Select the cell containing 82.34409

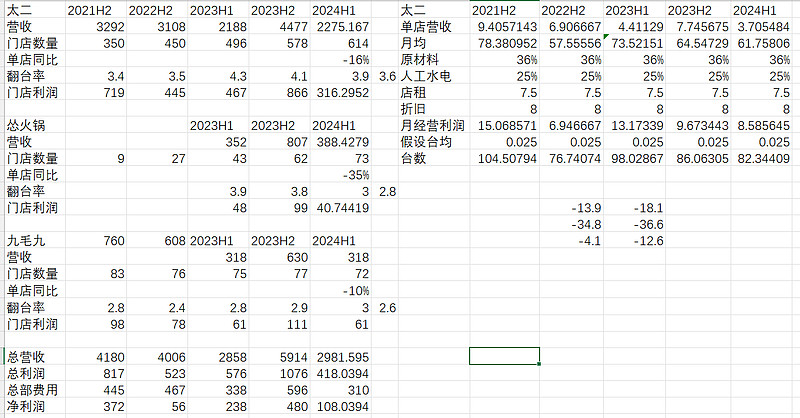763,158
